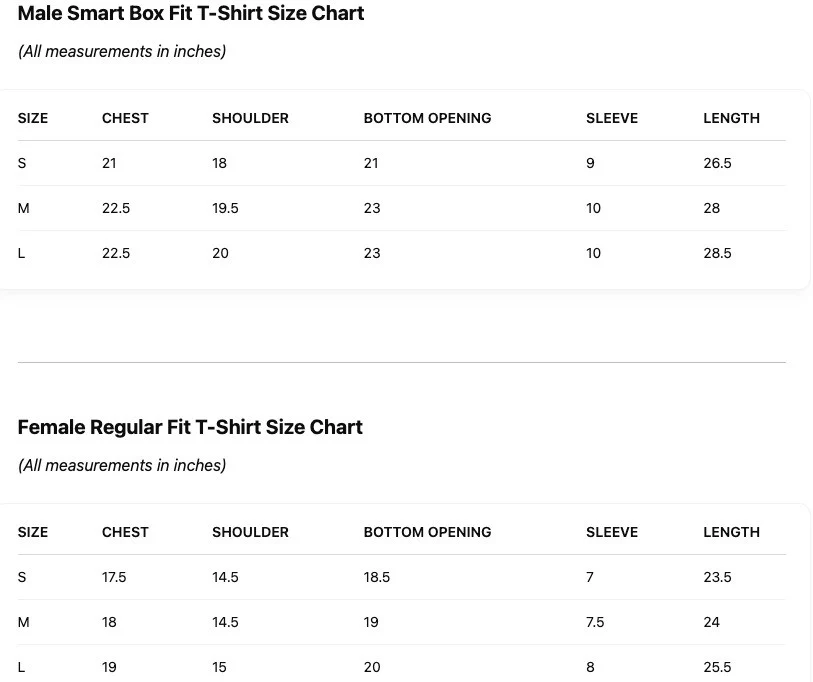This screenshot has width=813, height=682.
Task: Click the Female Regular Fit chart title
Action: (x=189, y=427)
